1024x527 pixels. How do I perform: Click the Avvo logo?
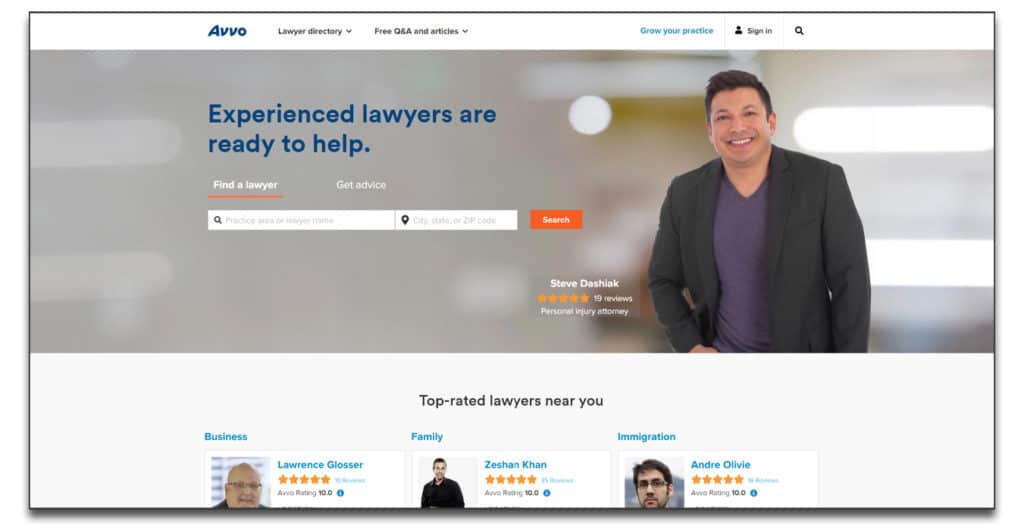click(x=227, y=31)
